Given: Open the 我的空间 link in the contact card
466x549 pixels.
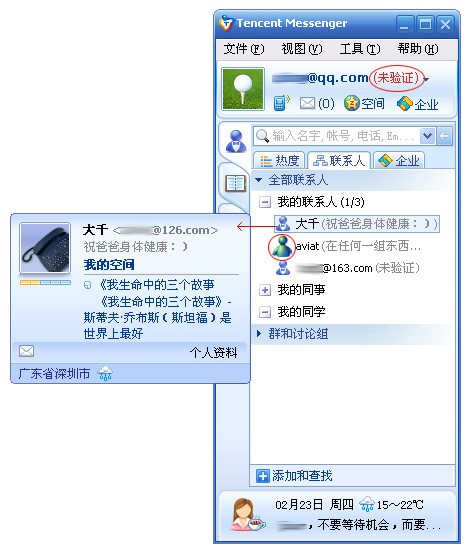Looking at the screenshot, I should coord(109,264).
